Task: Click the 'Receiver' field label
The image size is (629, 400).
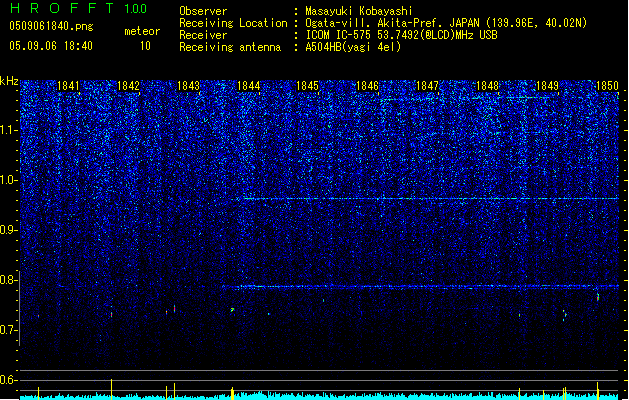Action: [203, 35]
